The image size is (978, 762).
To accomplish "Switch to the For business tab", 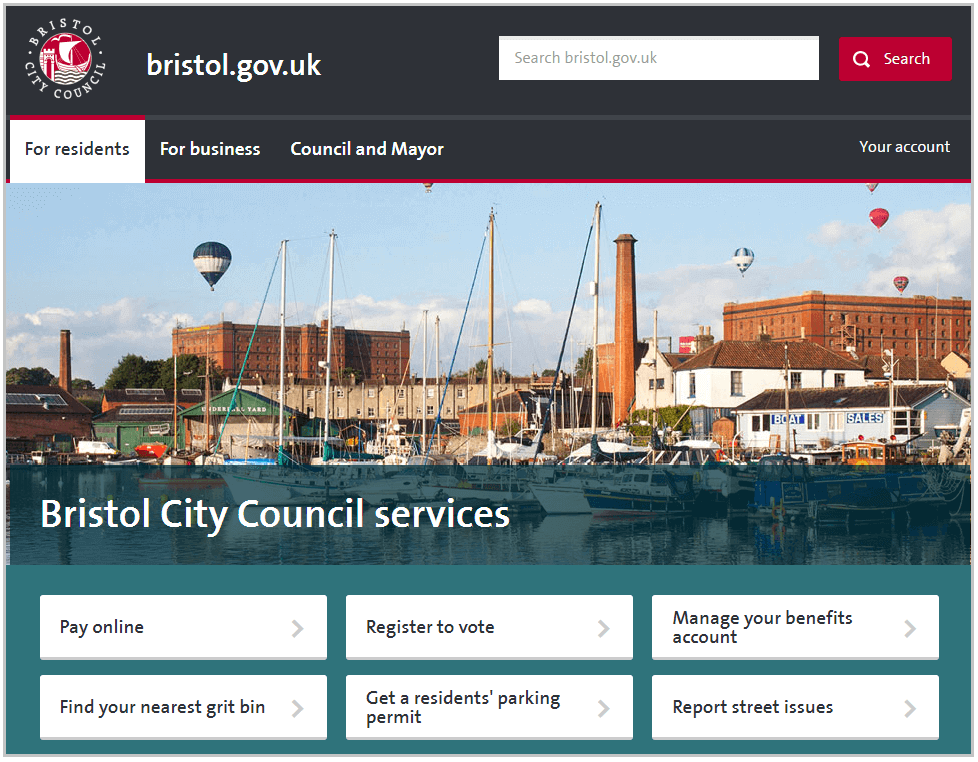I will pyautogui.click(x=210, y=150).
